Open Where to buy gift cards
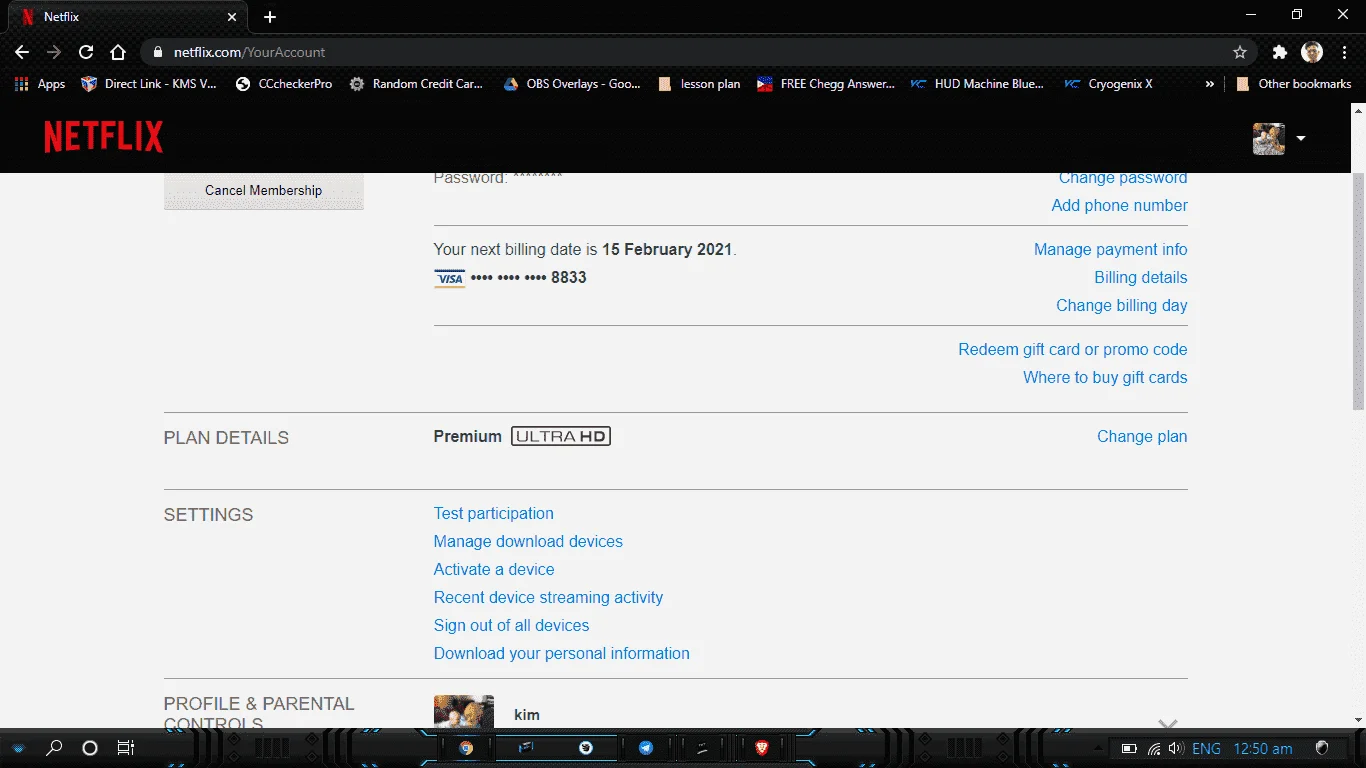Screen dimensions: 1366x768 pos(1105,377)
